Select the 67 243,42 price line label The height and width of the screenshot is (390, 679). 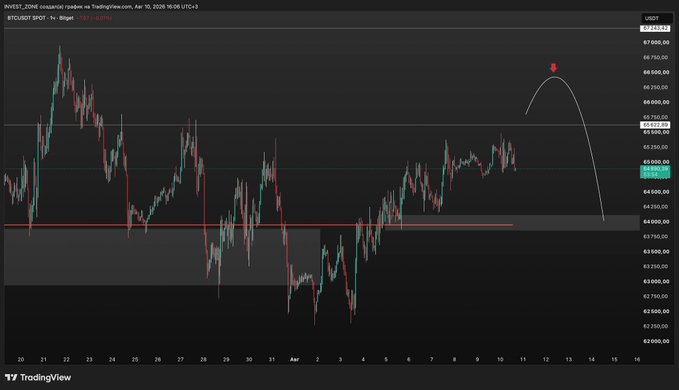pos(655,28)
